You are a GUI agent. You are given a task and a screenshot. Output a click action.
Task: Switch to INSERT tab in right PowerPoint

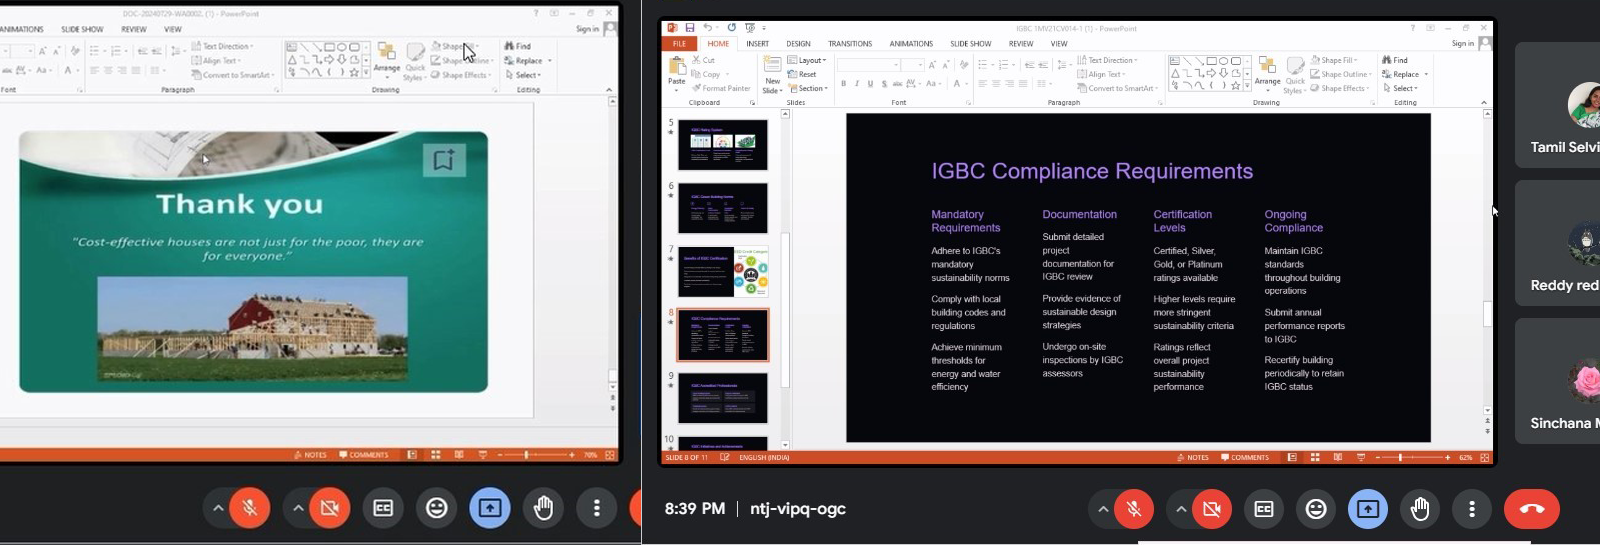point(757,44)
